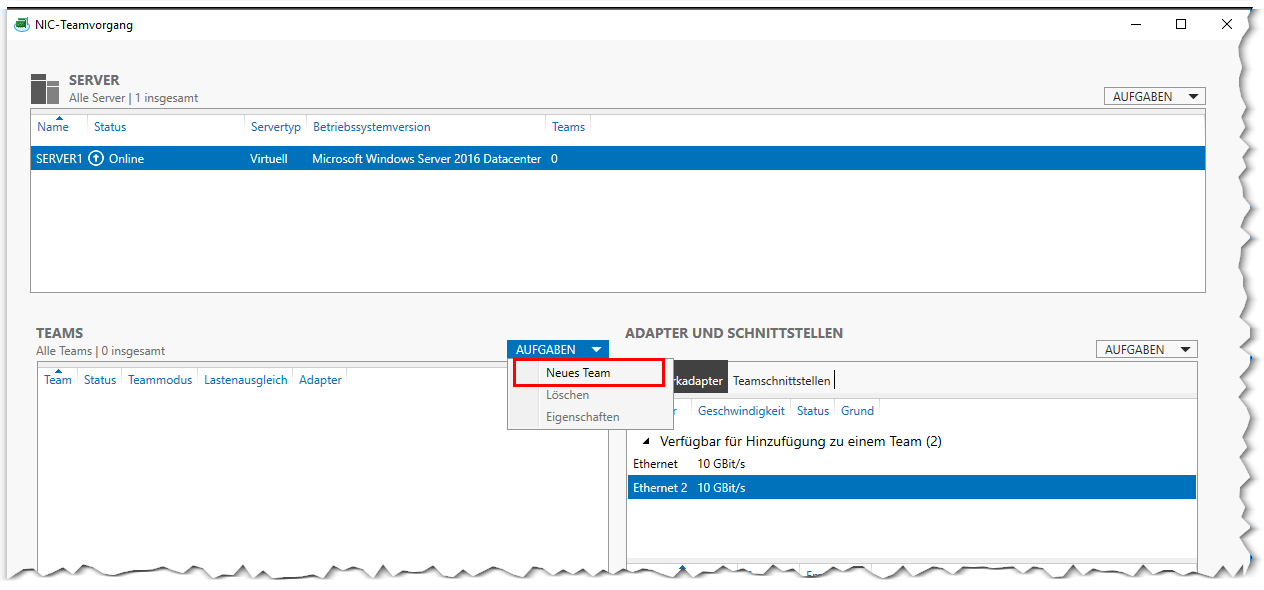This screenshot has width=1264, height=590.
Task: Click the Online status arrow icon for SERVER1
Action: click(x=96, y=158)
